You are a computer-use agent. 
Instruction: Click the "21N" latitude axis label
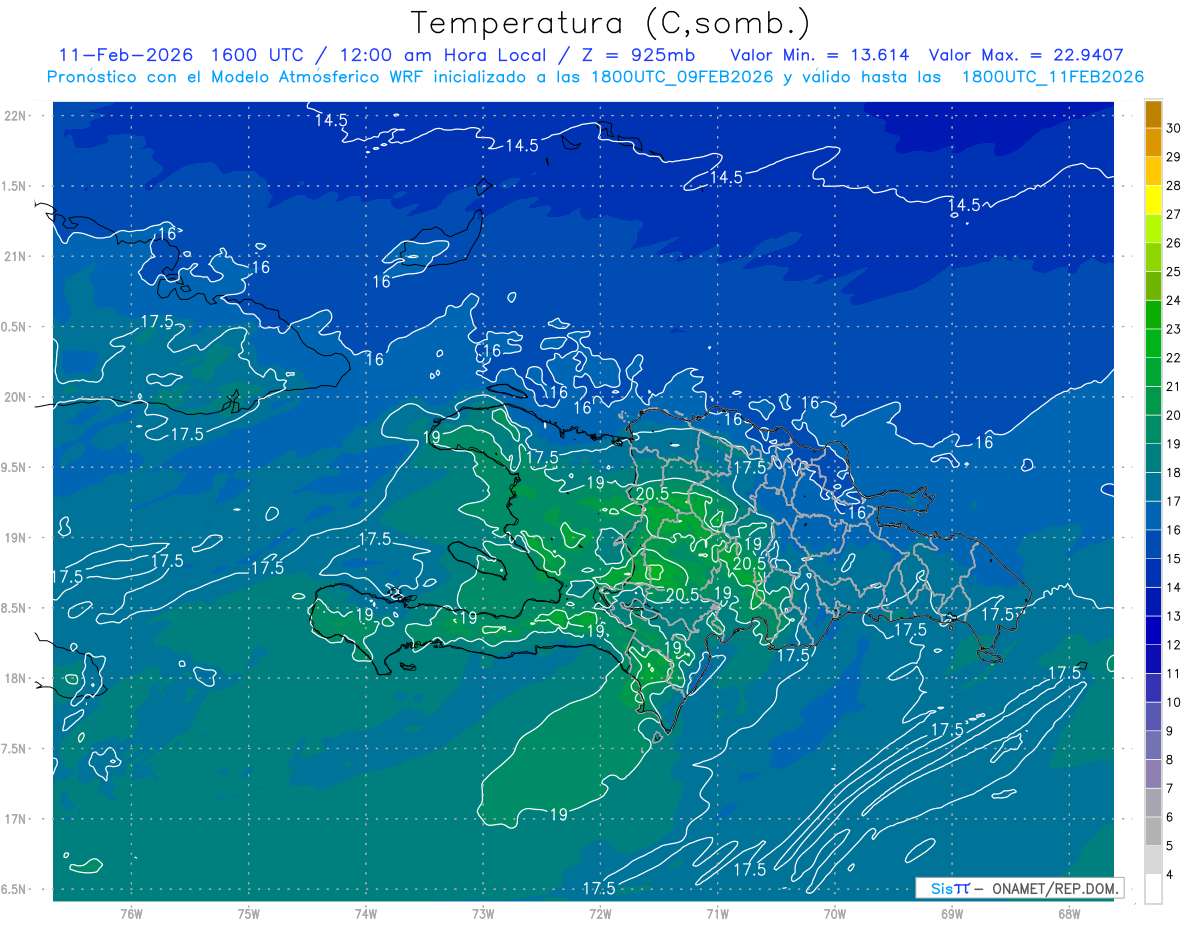point(15,256)
